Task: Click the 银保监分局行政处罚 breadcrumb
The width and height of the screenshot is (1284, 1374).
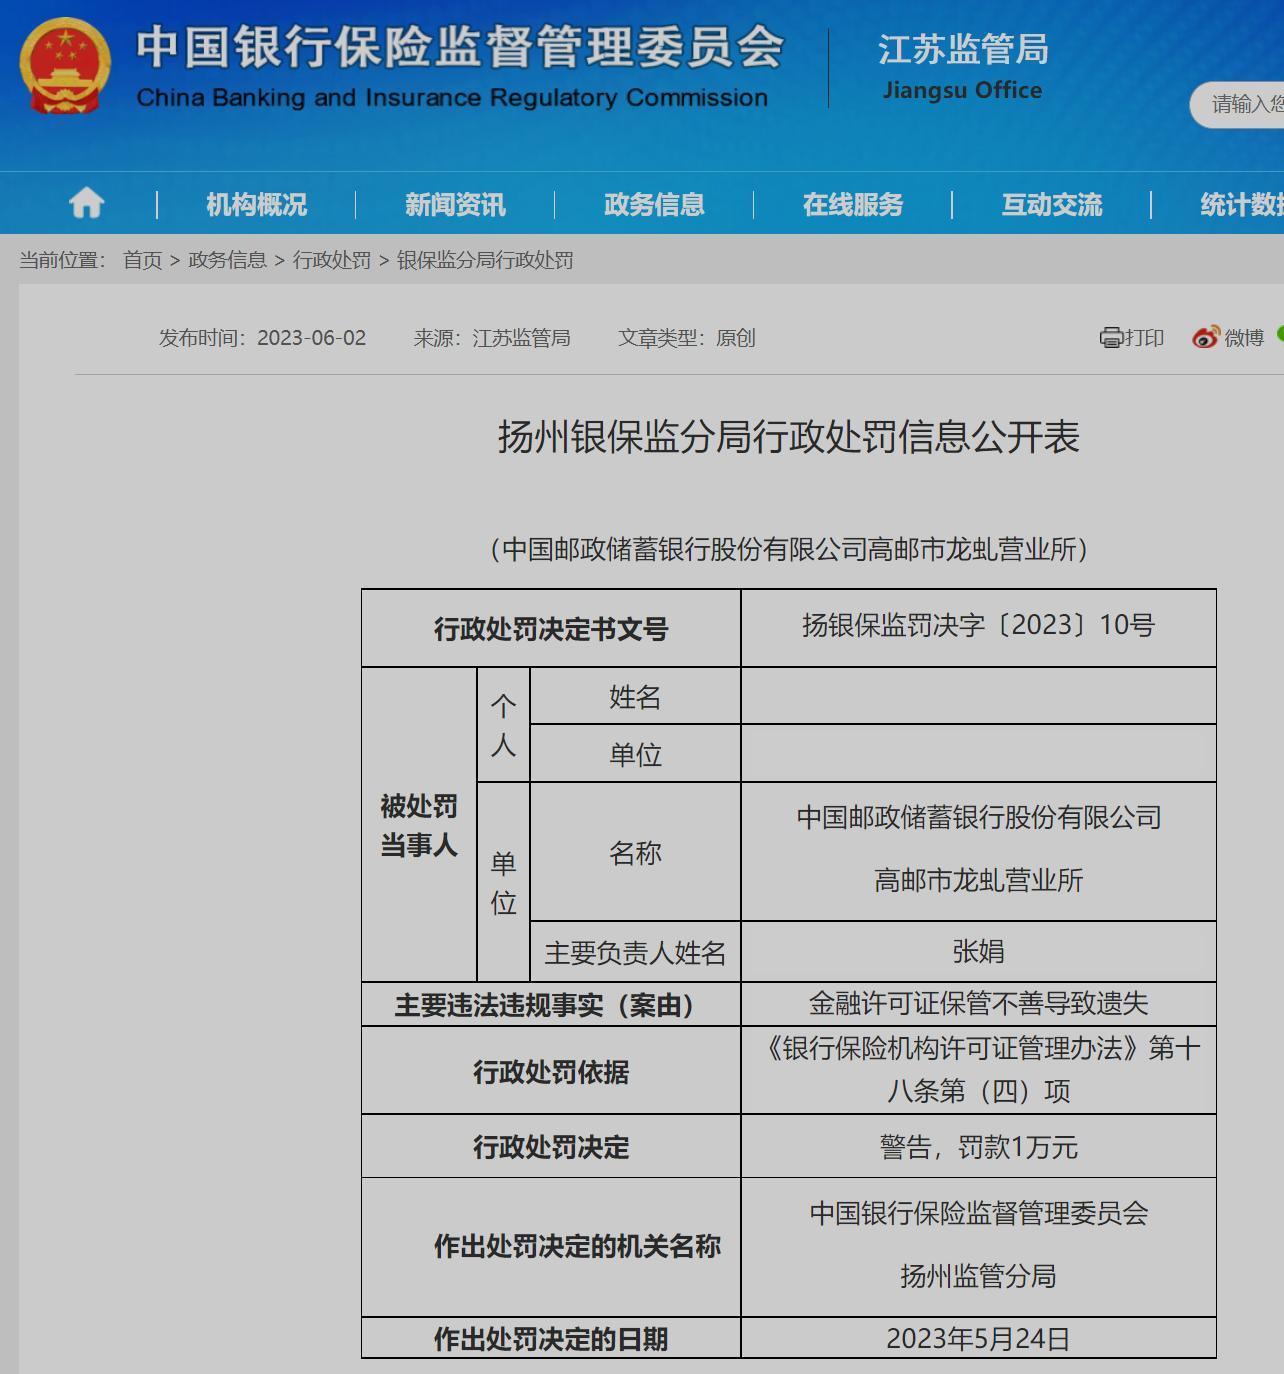Action: (485, 261)
